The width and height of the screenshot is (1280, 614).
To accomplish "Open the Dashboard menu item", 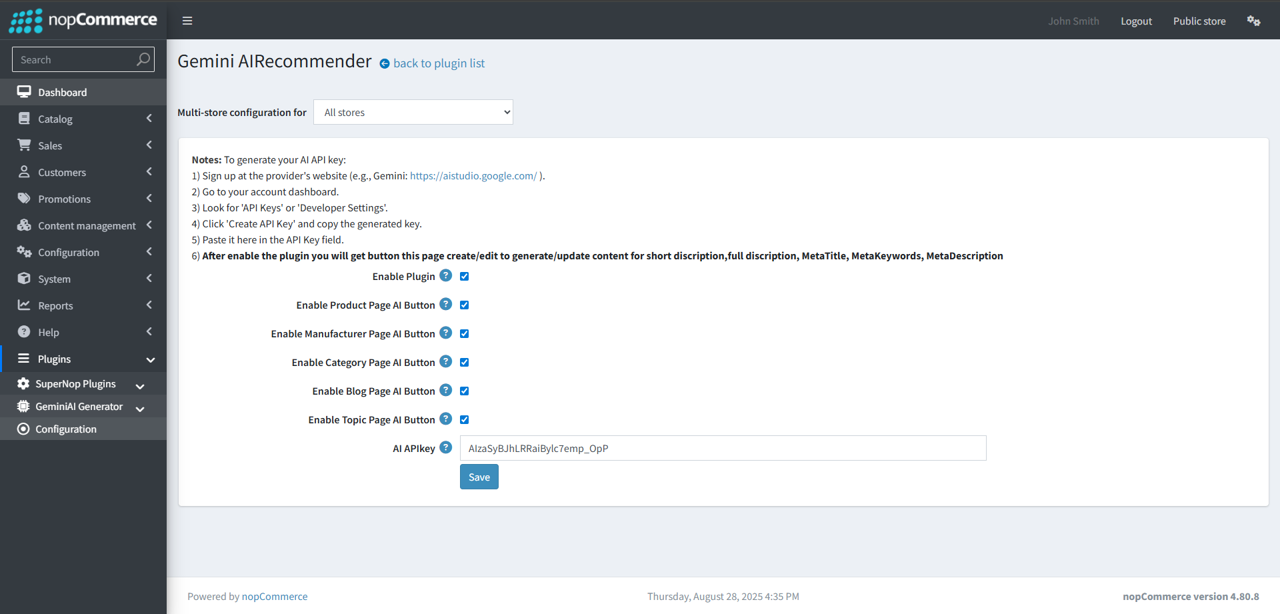I will click(83, 92).
